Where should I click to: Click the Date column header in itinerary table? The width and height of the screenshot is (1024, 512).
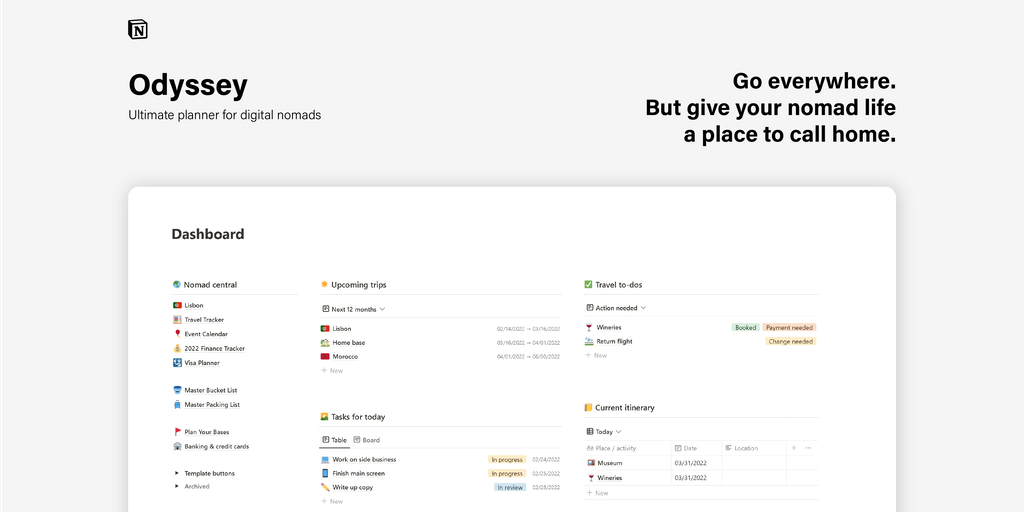686,448
